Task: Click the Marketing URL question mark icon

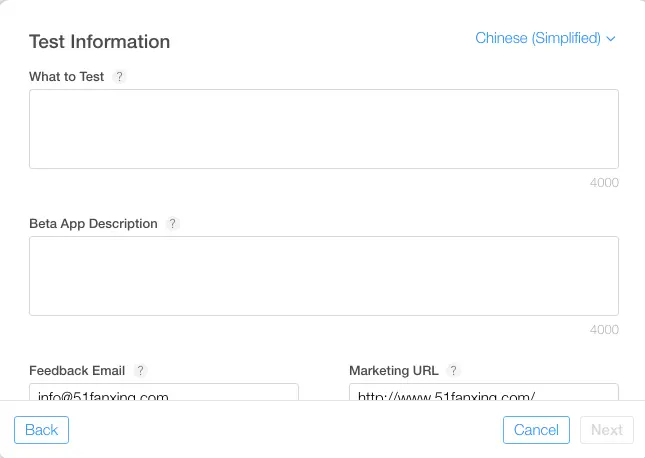Action: (453, 370)
